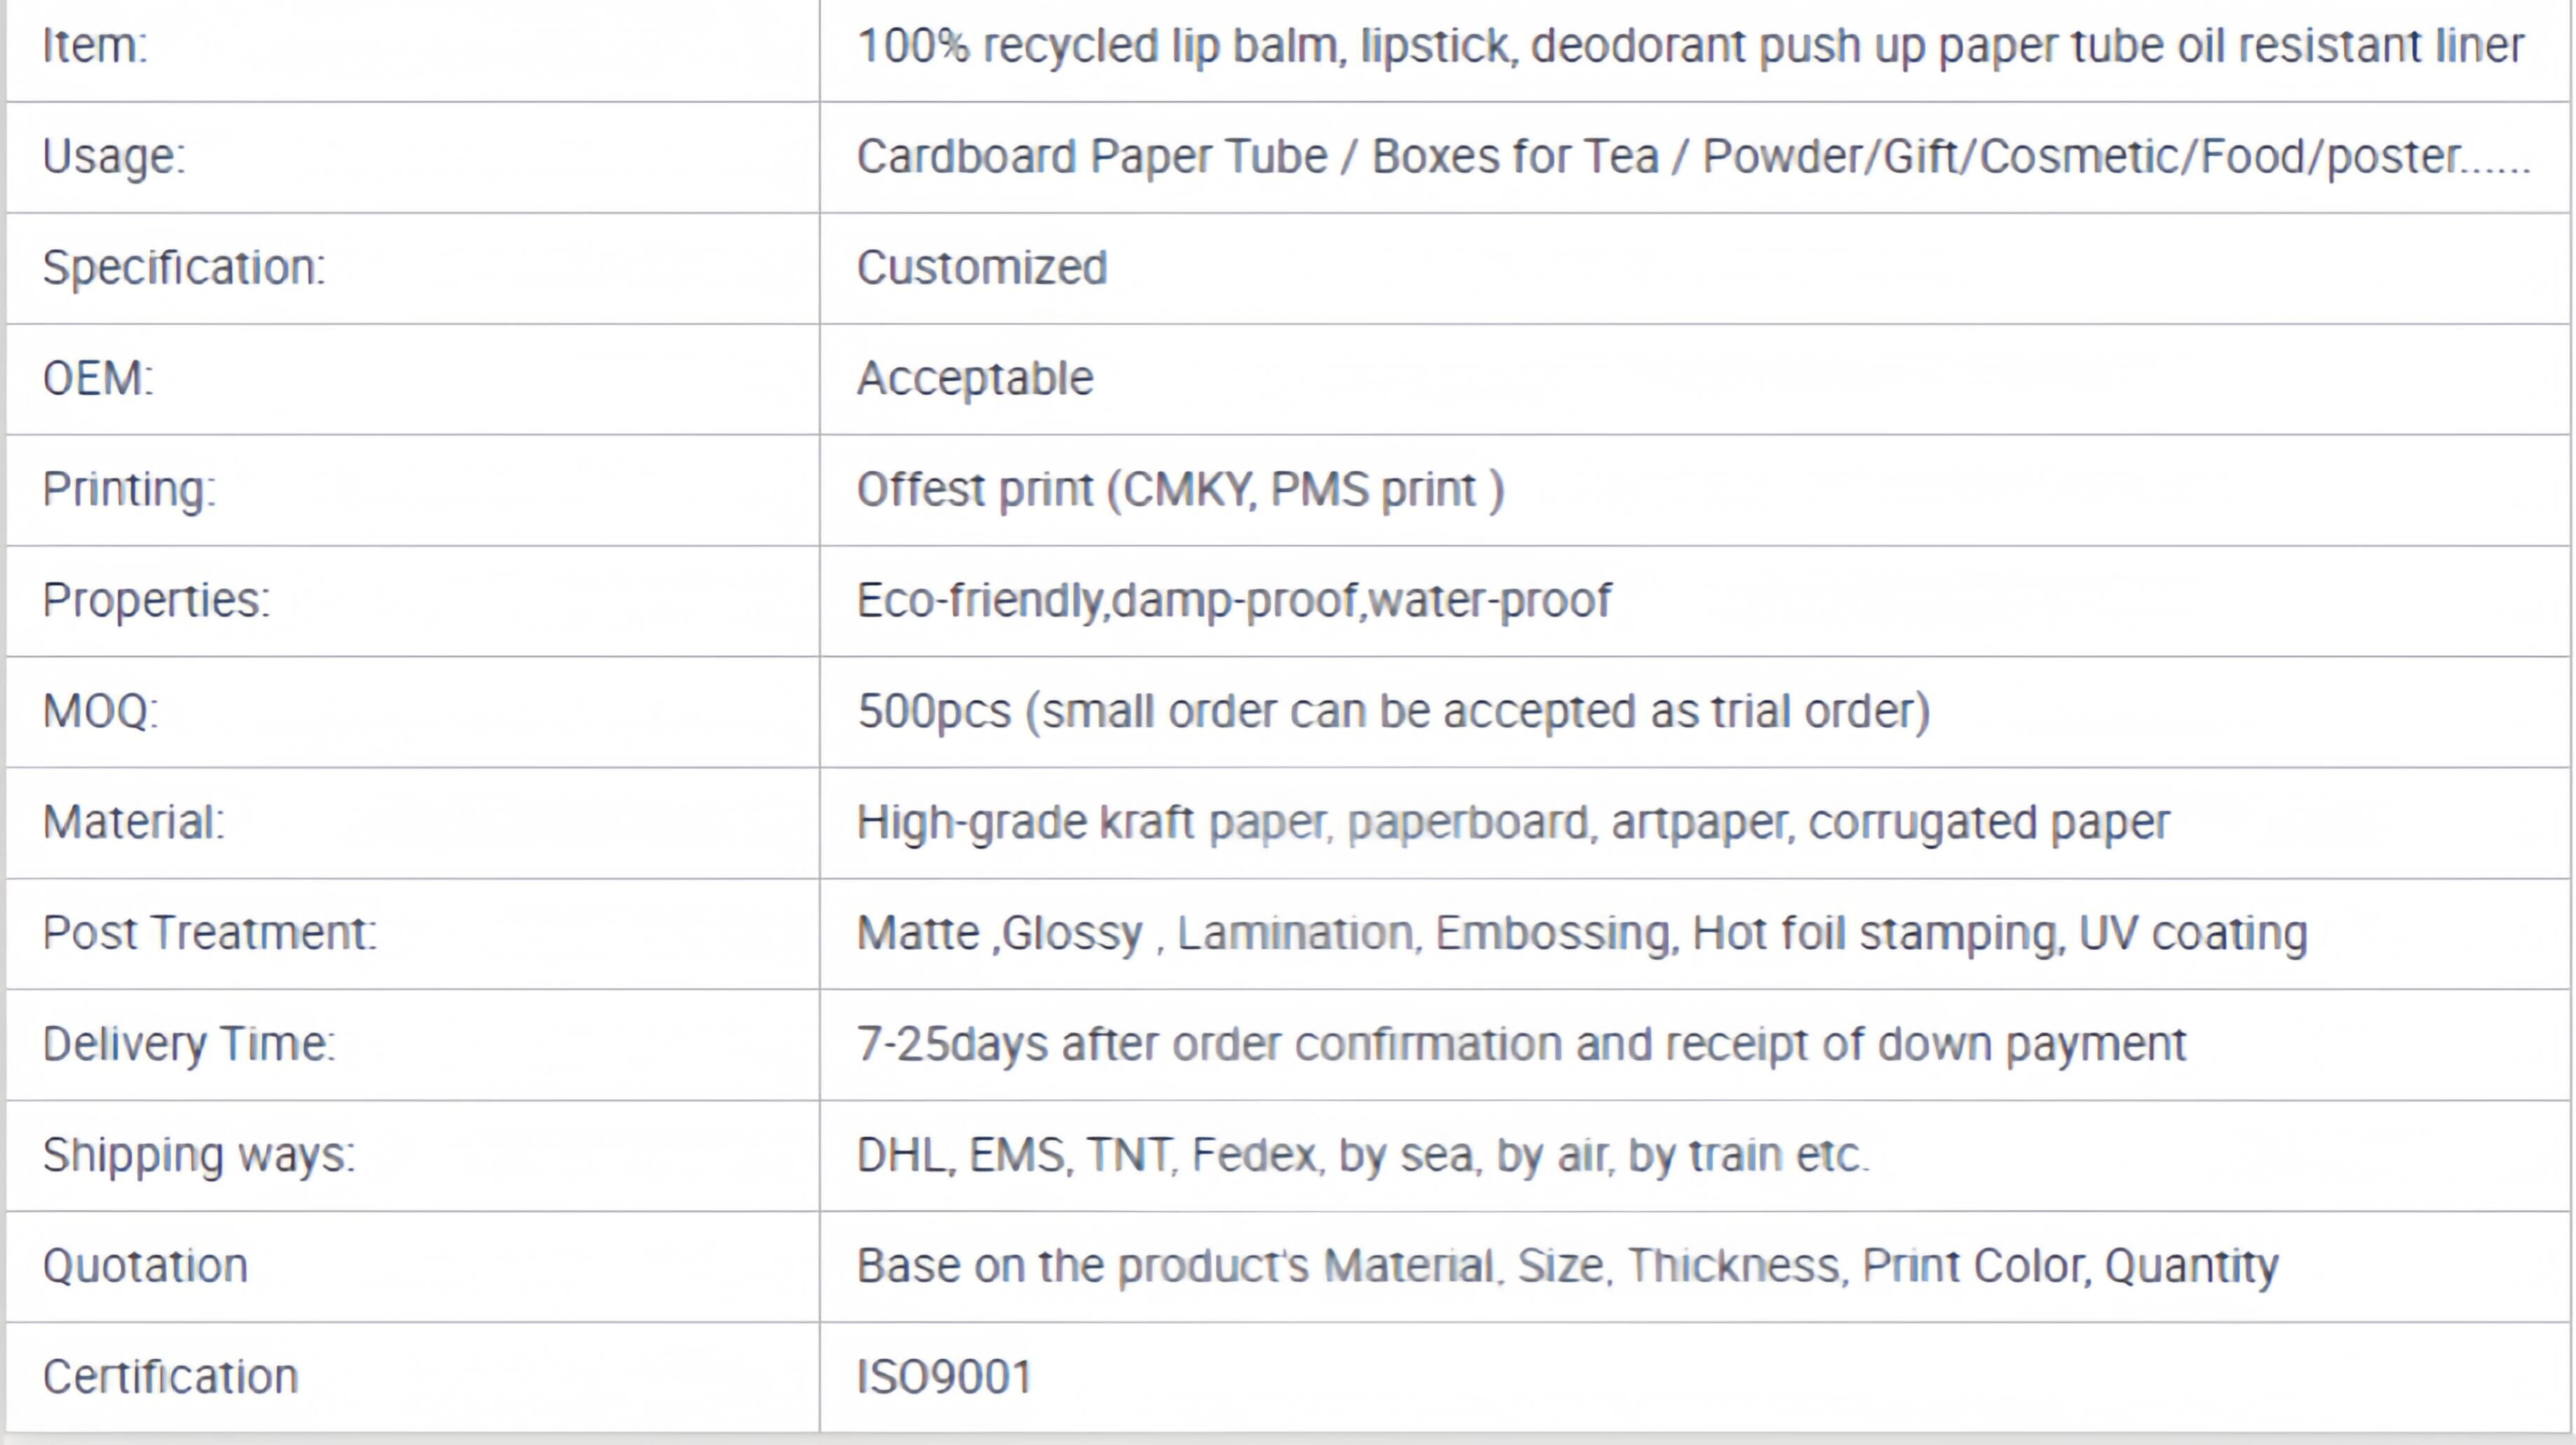The image size is (2576, 1445).
Task: Click the Eco-friendly, damp-proof properties value
Action: (x=1234, y=601)
